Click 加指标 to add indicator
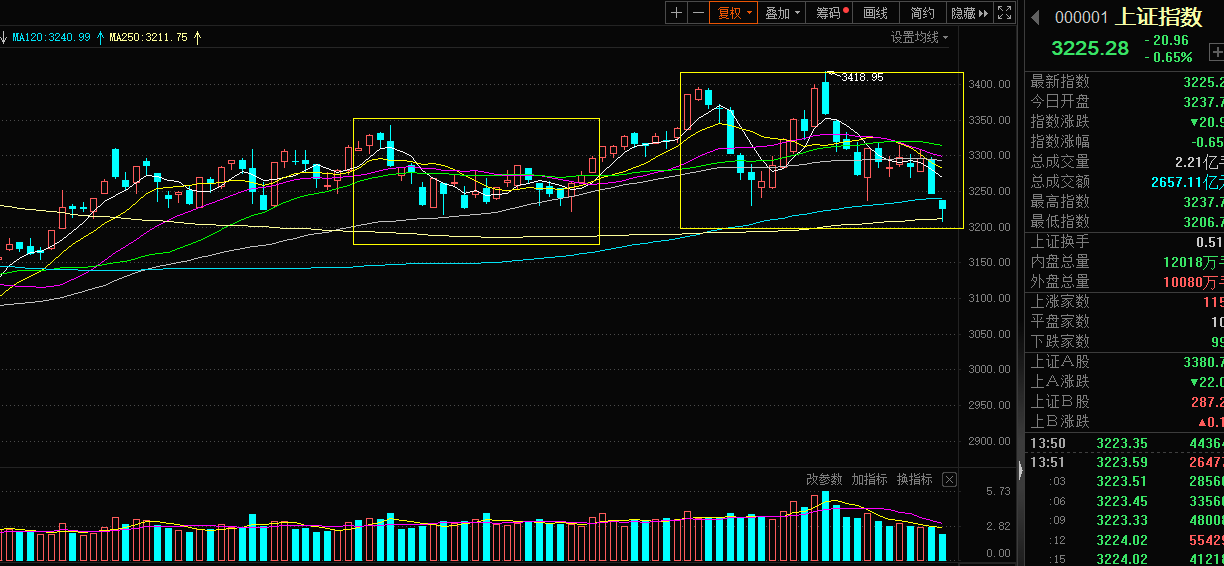This screenshot has height=566, width=1224. [870, 480]
